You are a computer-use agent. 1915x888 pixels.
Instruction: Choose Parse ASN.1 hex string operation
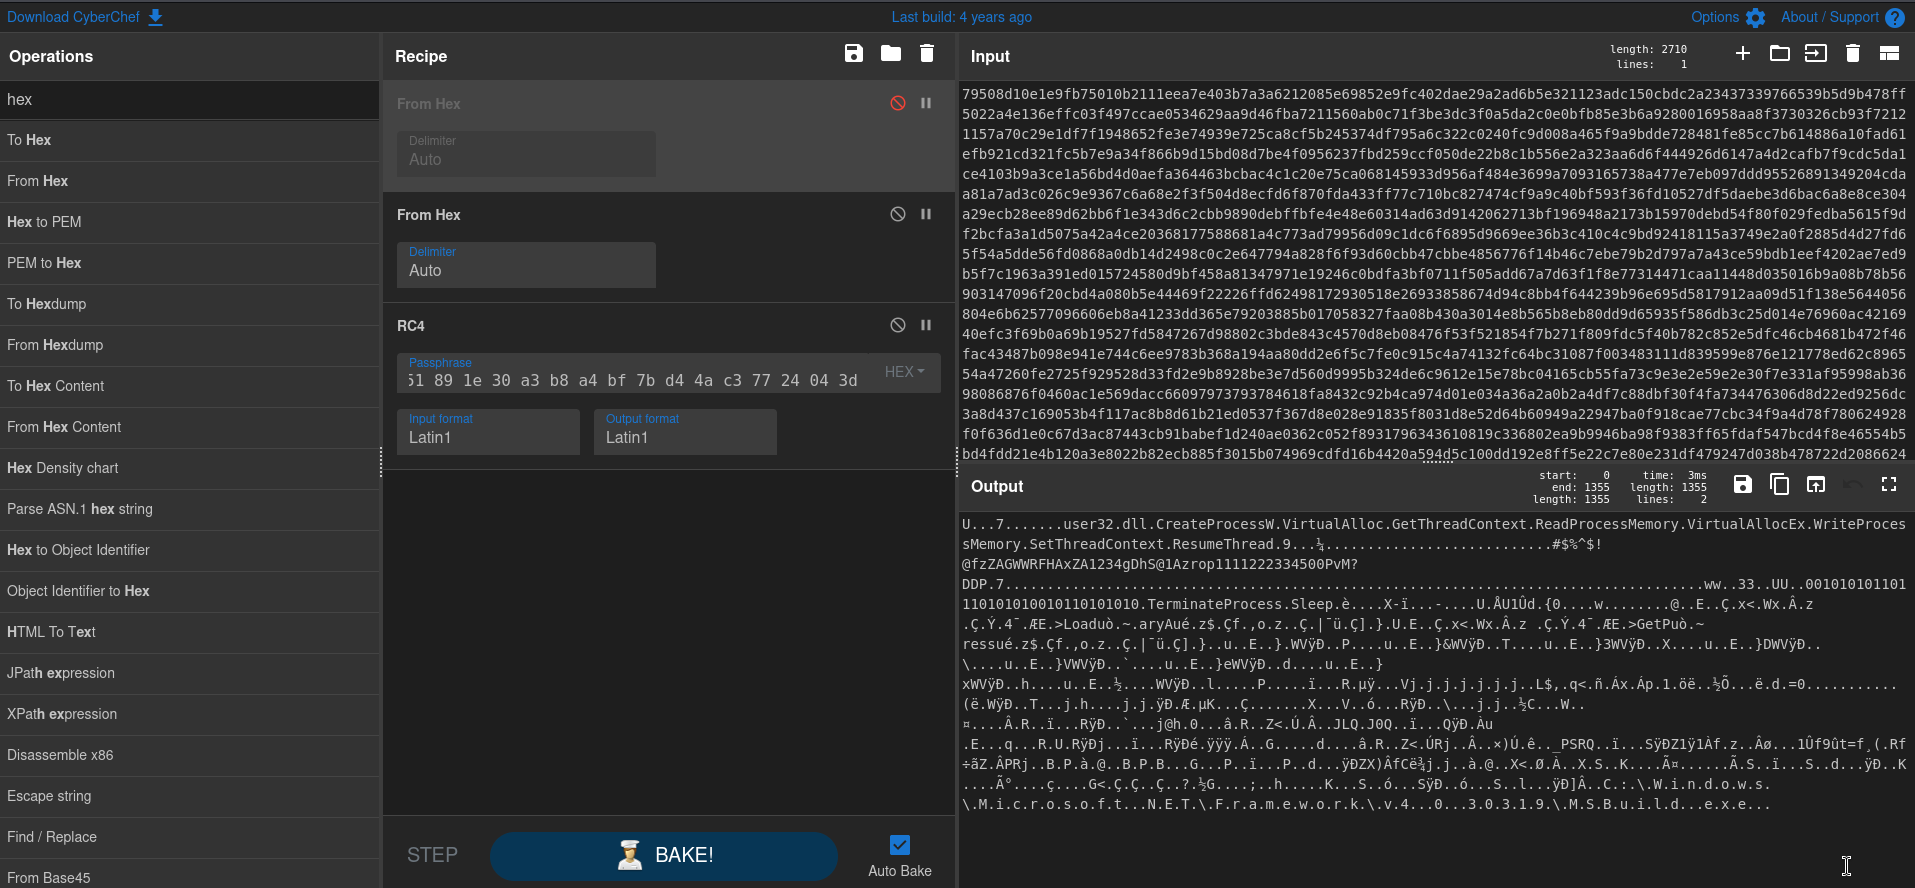coord(190,509)
